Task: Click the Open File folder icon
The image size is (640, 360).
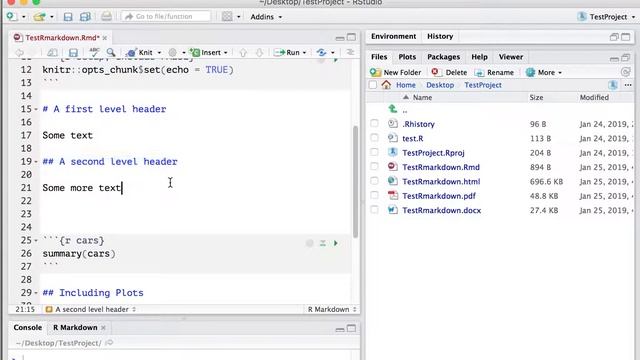Action: coord(40,17)
